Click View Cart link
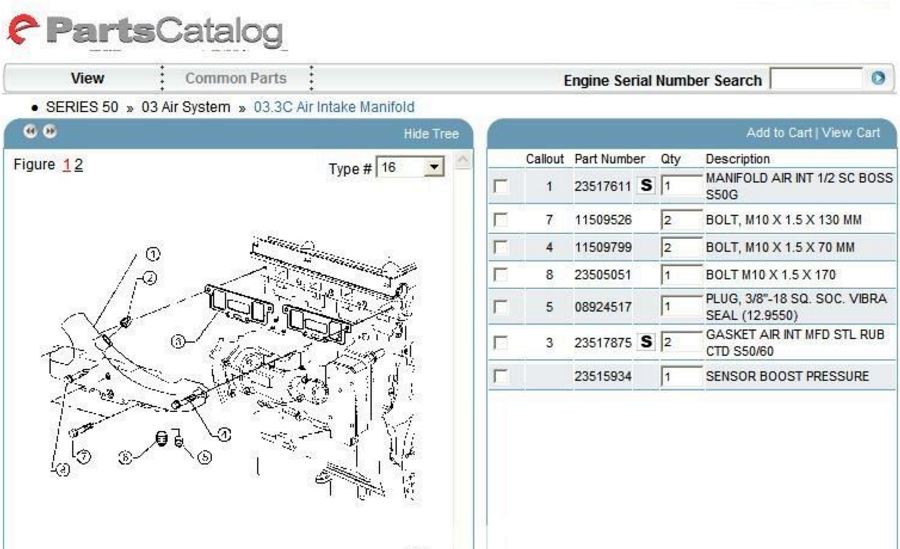 pos(851,133)
